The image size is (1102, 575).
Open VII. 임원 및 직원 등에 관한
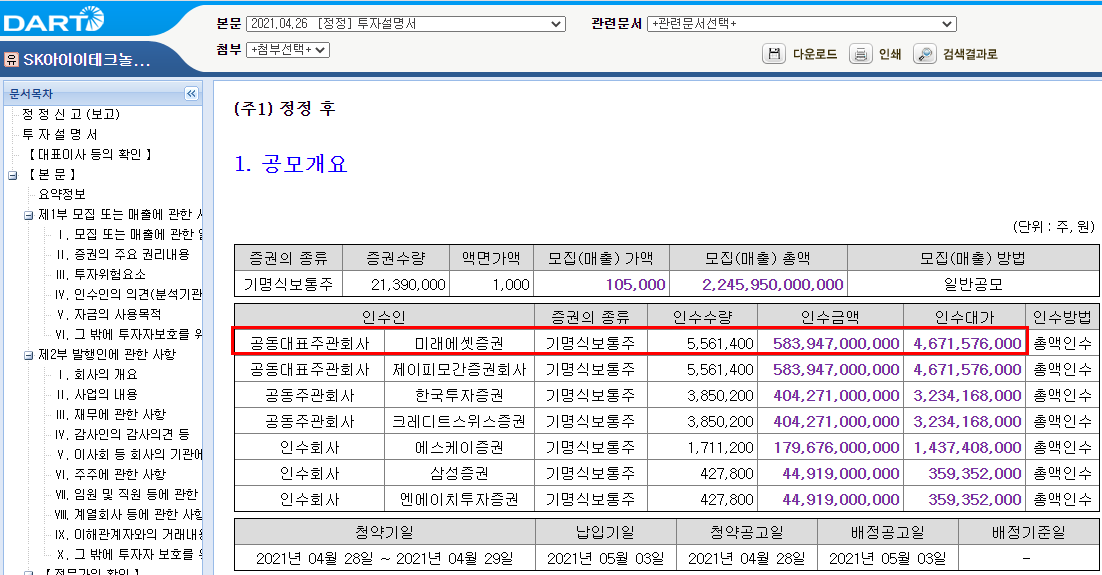[x=127, y=494]
